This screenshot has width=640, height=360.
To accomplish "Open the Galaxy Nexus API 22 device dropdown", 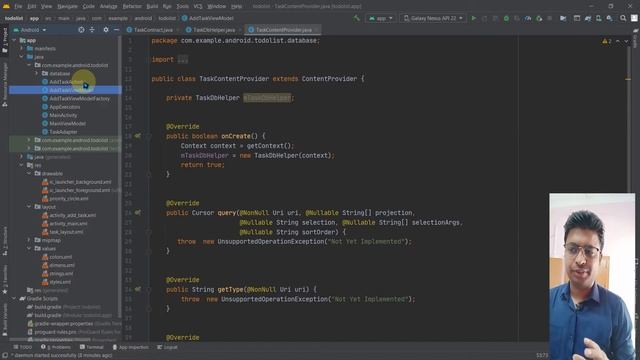I will click(x=433, y=18).
